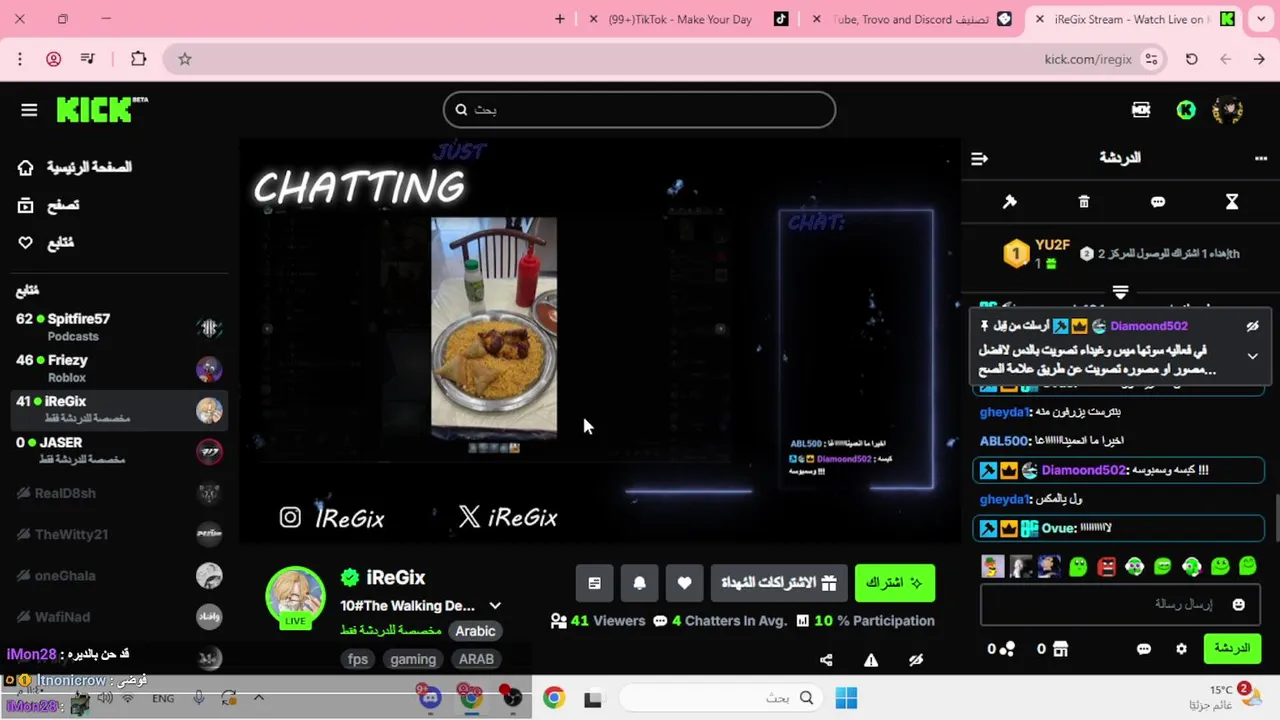Open the user profile avatar menu

(1228, 110)
